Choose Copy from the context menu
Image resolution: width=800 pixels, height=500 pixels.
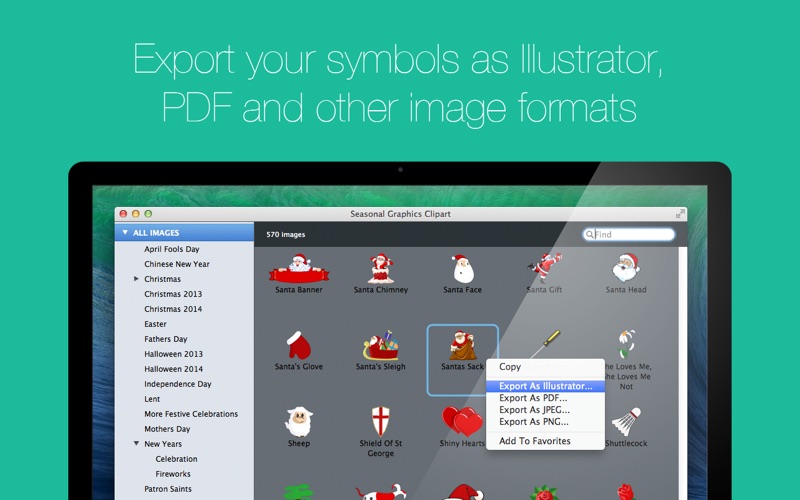(545, 367)
